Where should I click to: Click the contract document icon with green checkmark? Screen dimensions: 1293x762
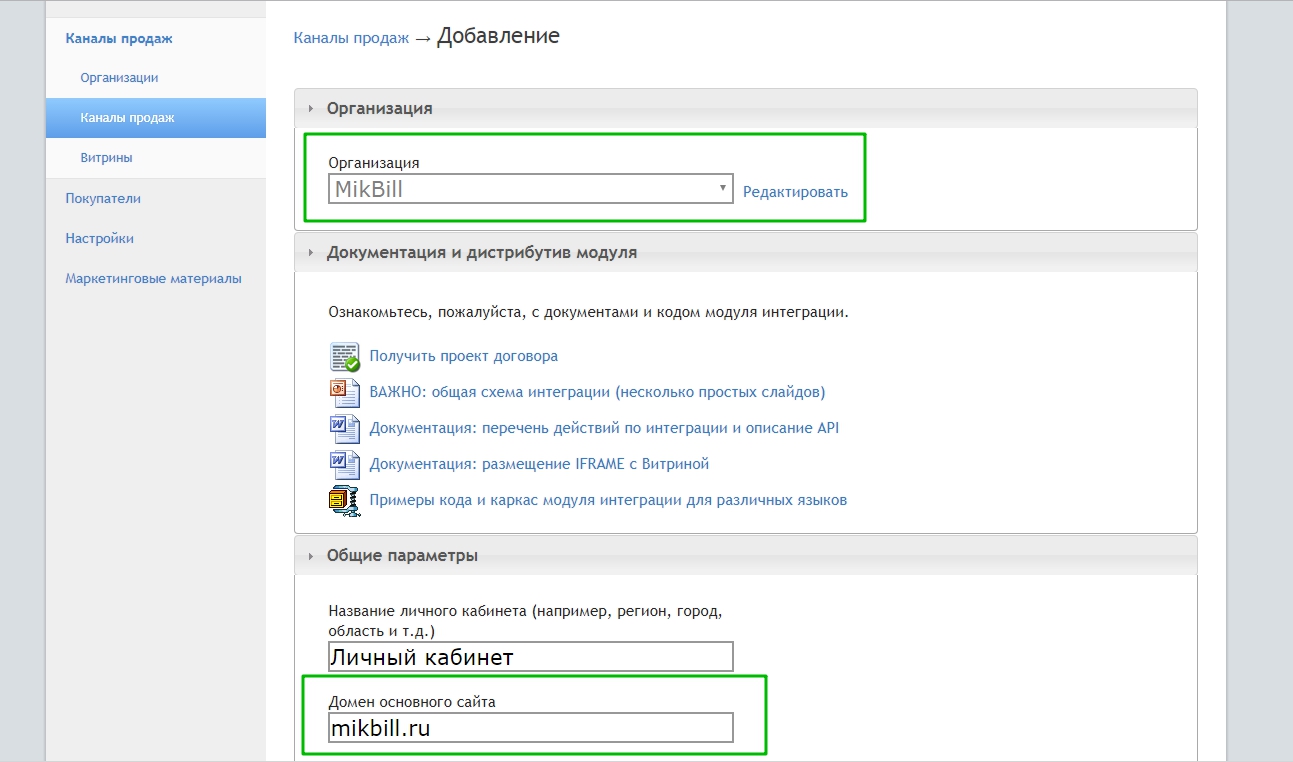[x=344, y=356]
